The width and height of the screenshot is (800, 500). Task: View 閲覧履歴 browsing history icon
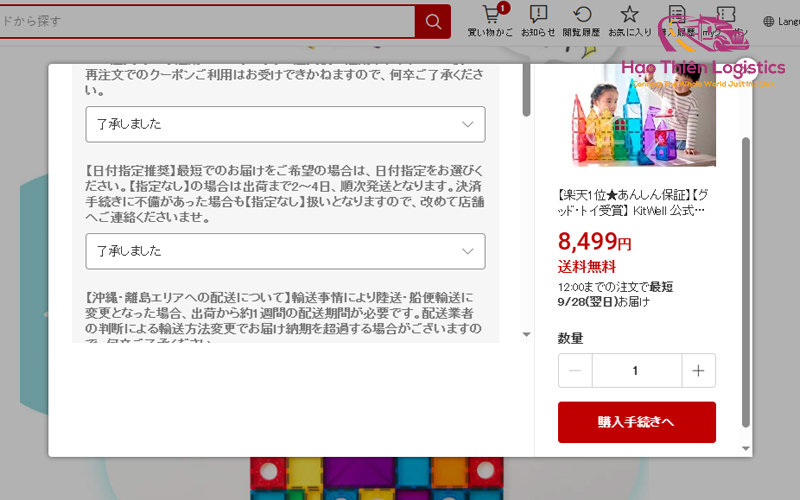click(x=582, y=14)
